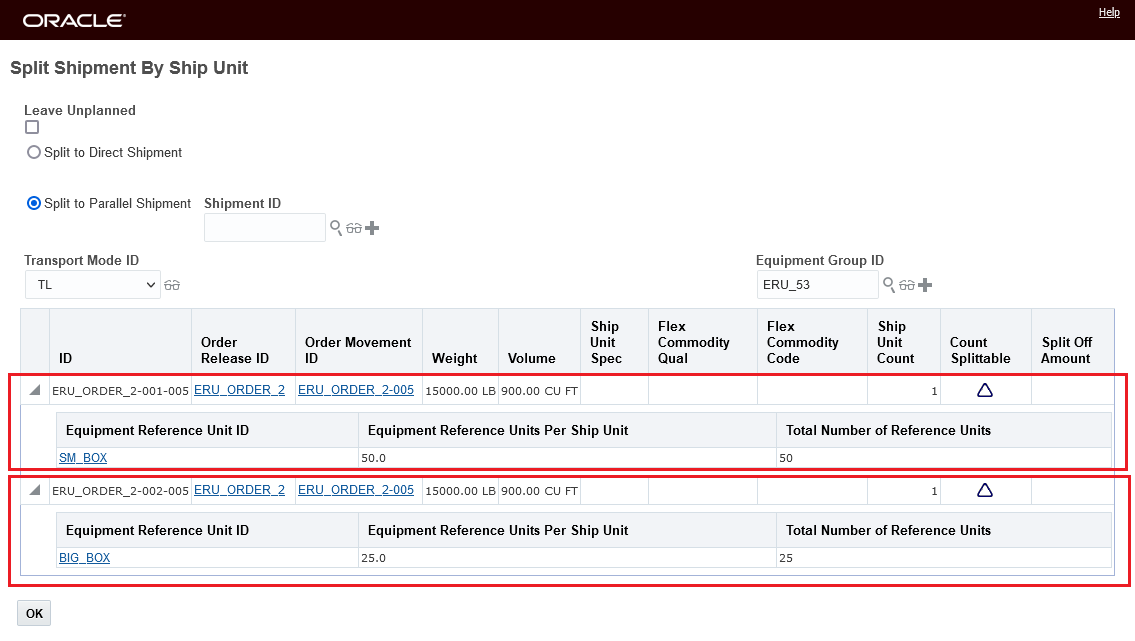
Task: Open the SM_BOX equipment reference unit link
Action: pyautogui.click(x=83, y=458)
